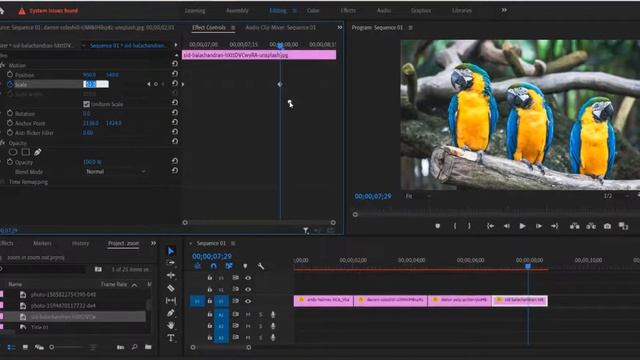The image size is (640, 360).
Task: Reset the Position parameter
Action: click(x=175, y=74)
